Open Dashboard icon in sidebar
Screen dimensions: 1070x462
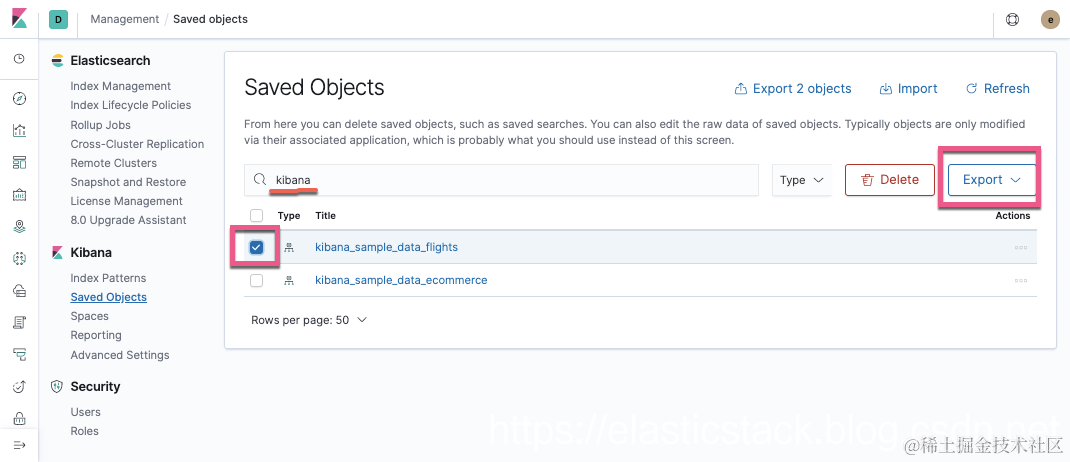(19, 162)
